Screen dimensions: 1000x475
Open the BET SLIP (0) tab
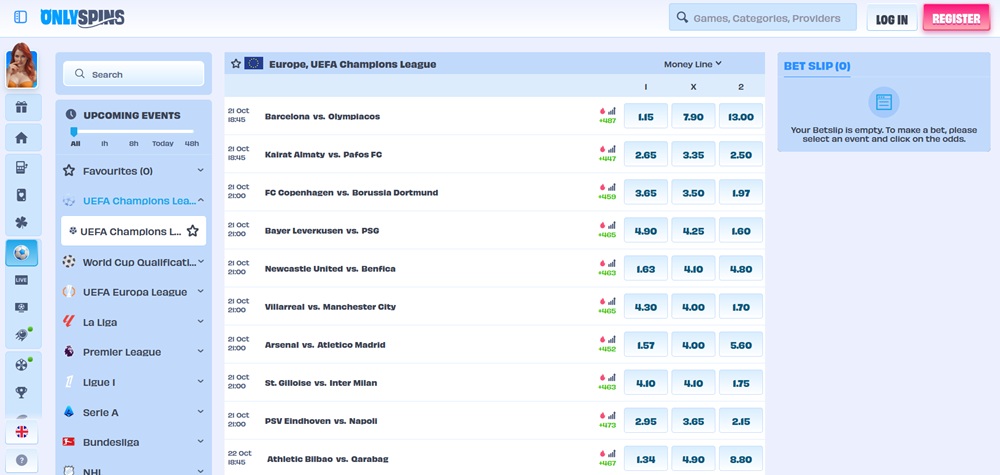click(x=817, y=66)
